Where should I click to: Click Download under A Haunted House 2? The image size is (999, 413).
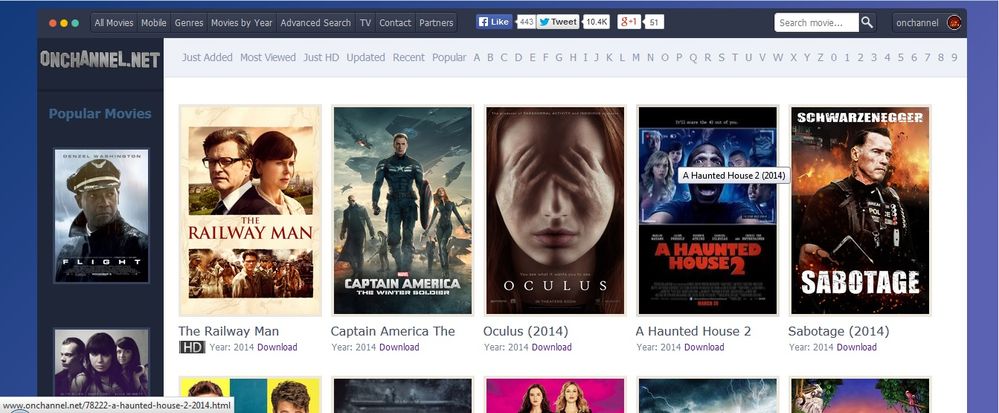click(704, 347)
